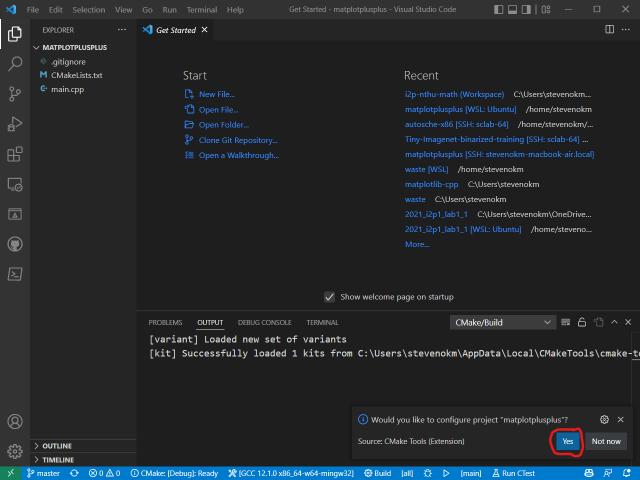Click the remote window indicator in status bar
This screenshot has height=480, width=640.
pos(10,473)
